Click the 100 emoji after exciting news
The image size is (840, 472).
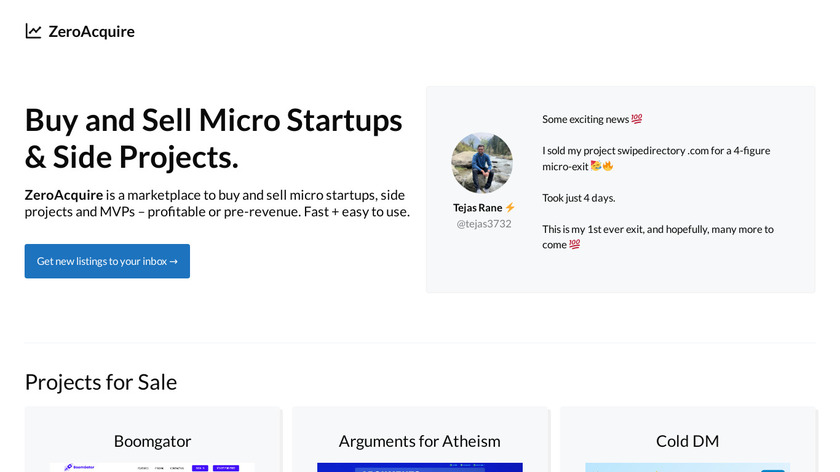point(637,119)
